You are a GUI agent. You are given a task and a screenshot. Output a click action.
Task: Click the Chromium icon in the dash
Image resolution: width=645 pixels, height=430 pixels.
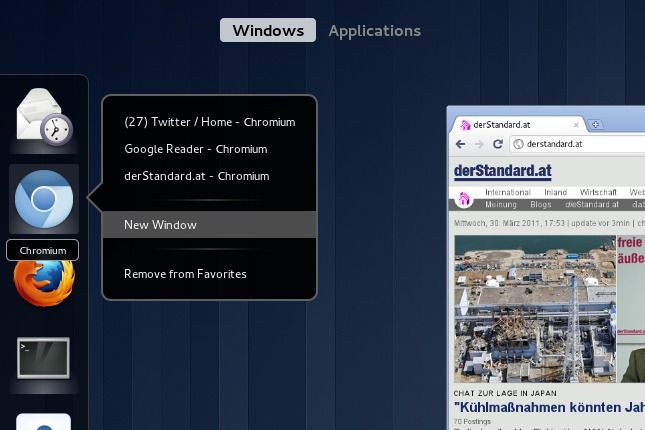point(43,199)
